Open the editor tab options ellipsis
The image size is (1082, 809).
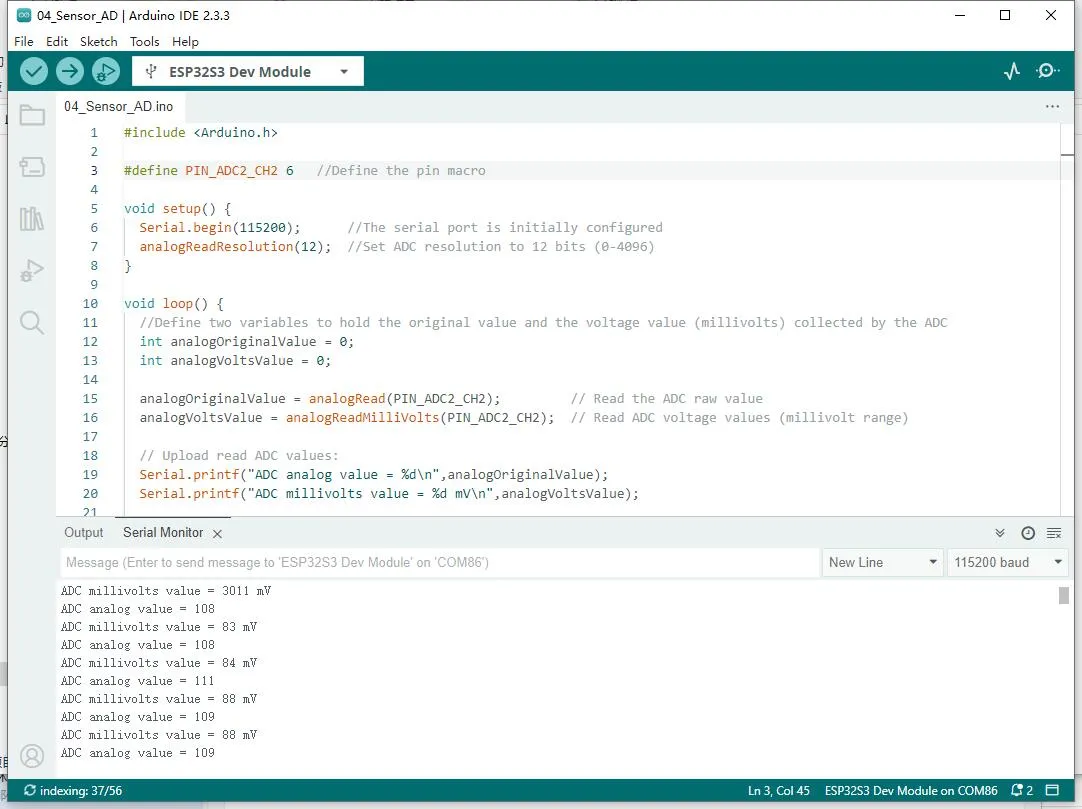tap(1052, 106)
